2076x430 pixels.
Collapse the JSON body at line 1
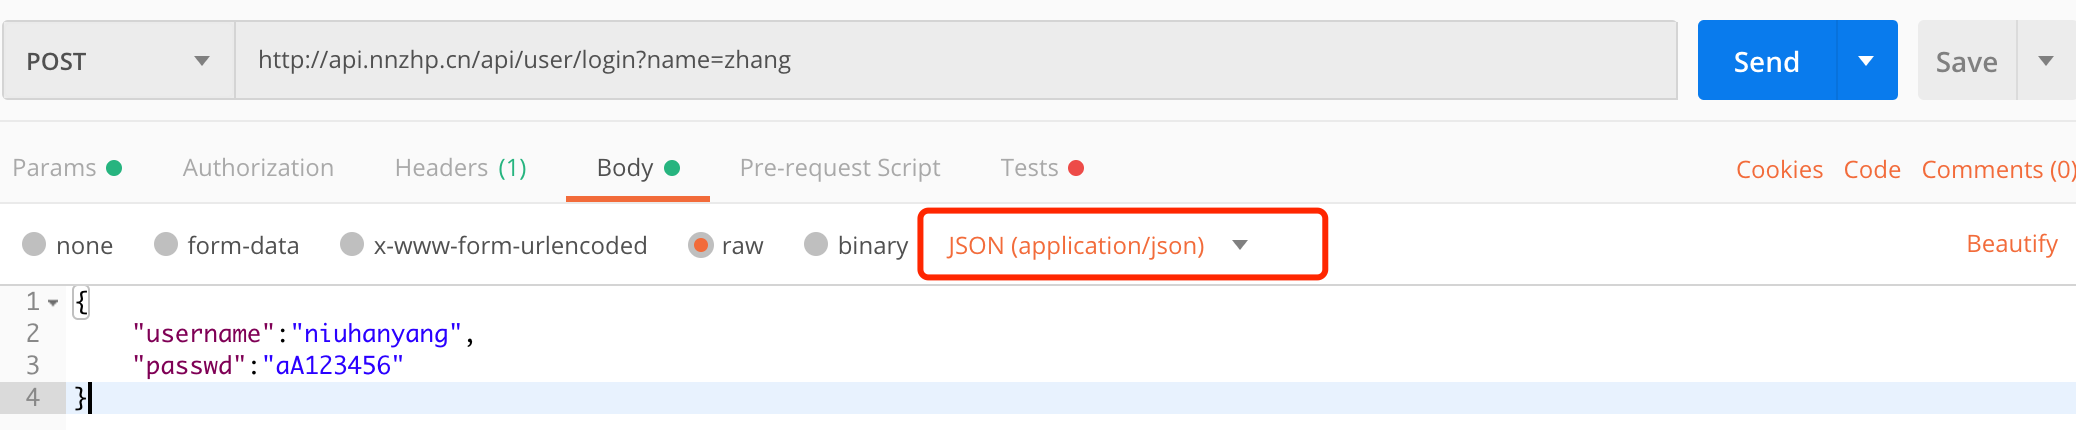click(53, 302)
